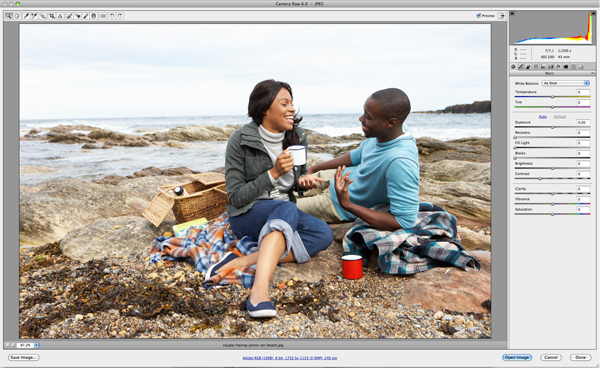
Task: Open the HSL / Grayscale panel tab
Action: (x=536, y=67)
